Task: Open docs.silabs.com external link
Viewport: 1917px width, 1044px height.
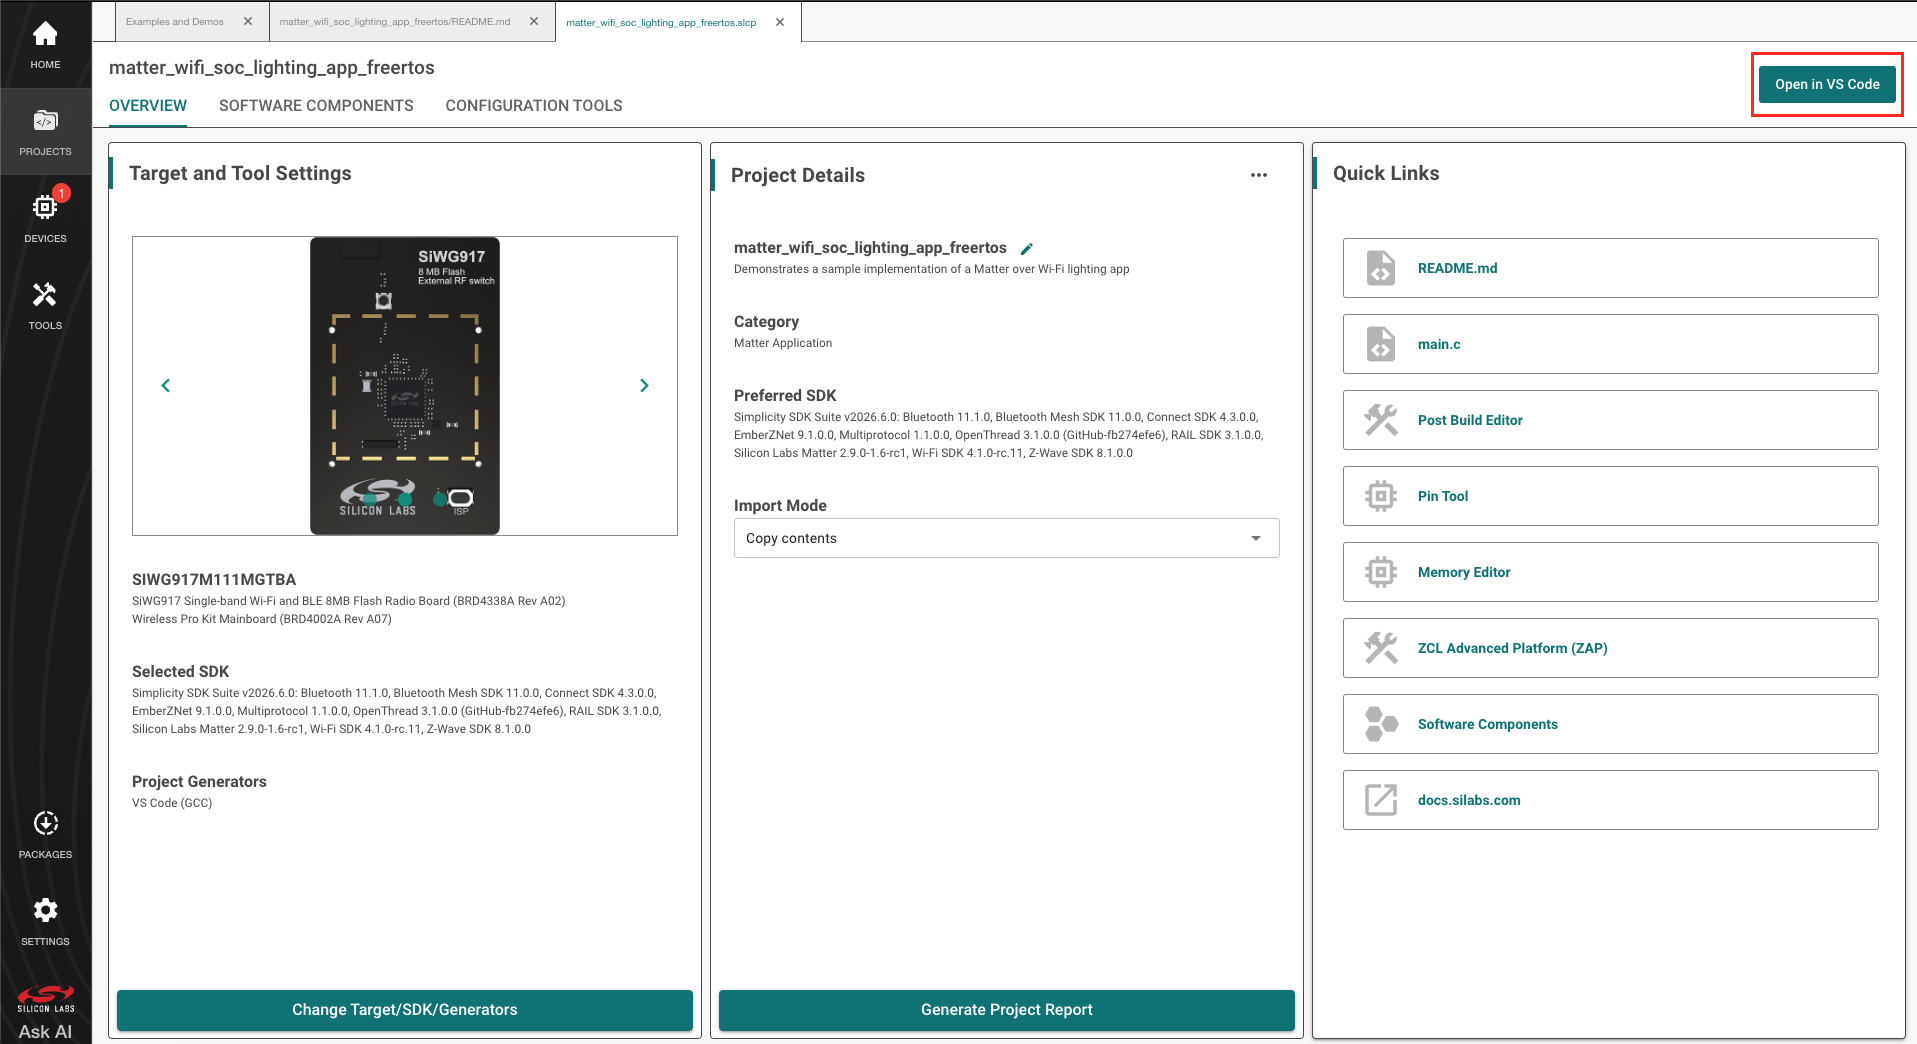Action: [x=1610, y=800]
